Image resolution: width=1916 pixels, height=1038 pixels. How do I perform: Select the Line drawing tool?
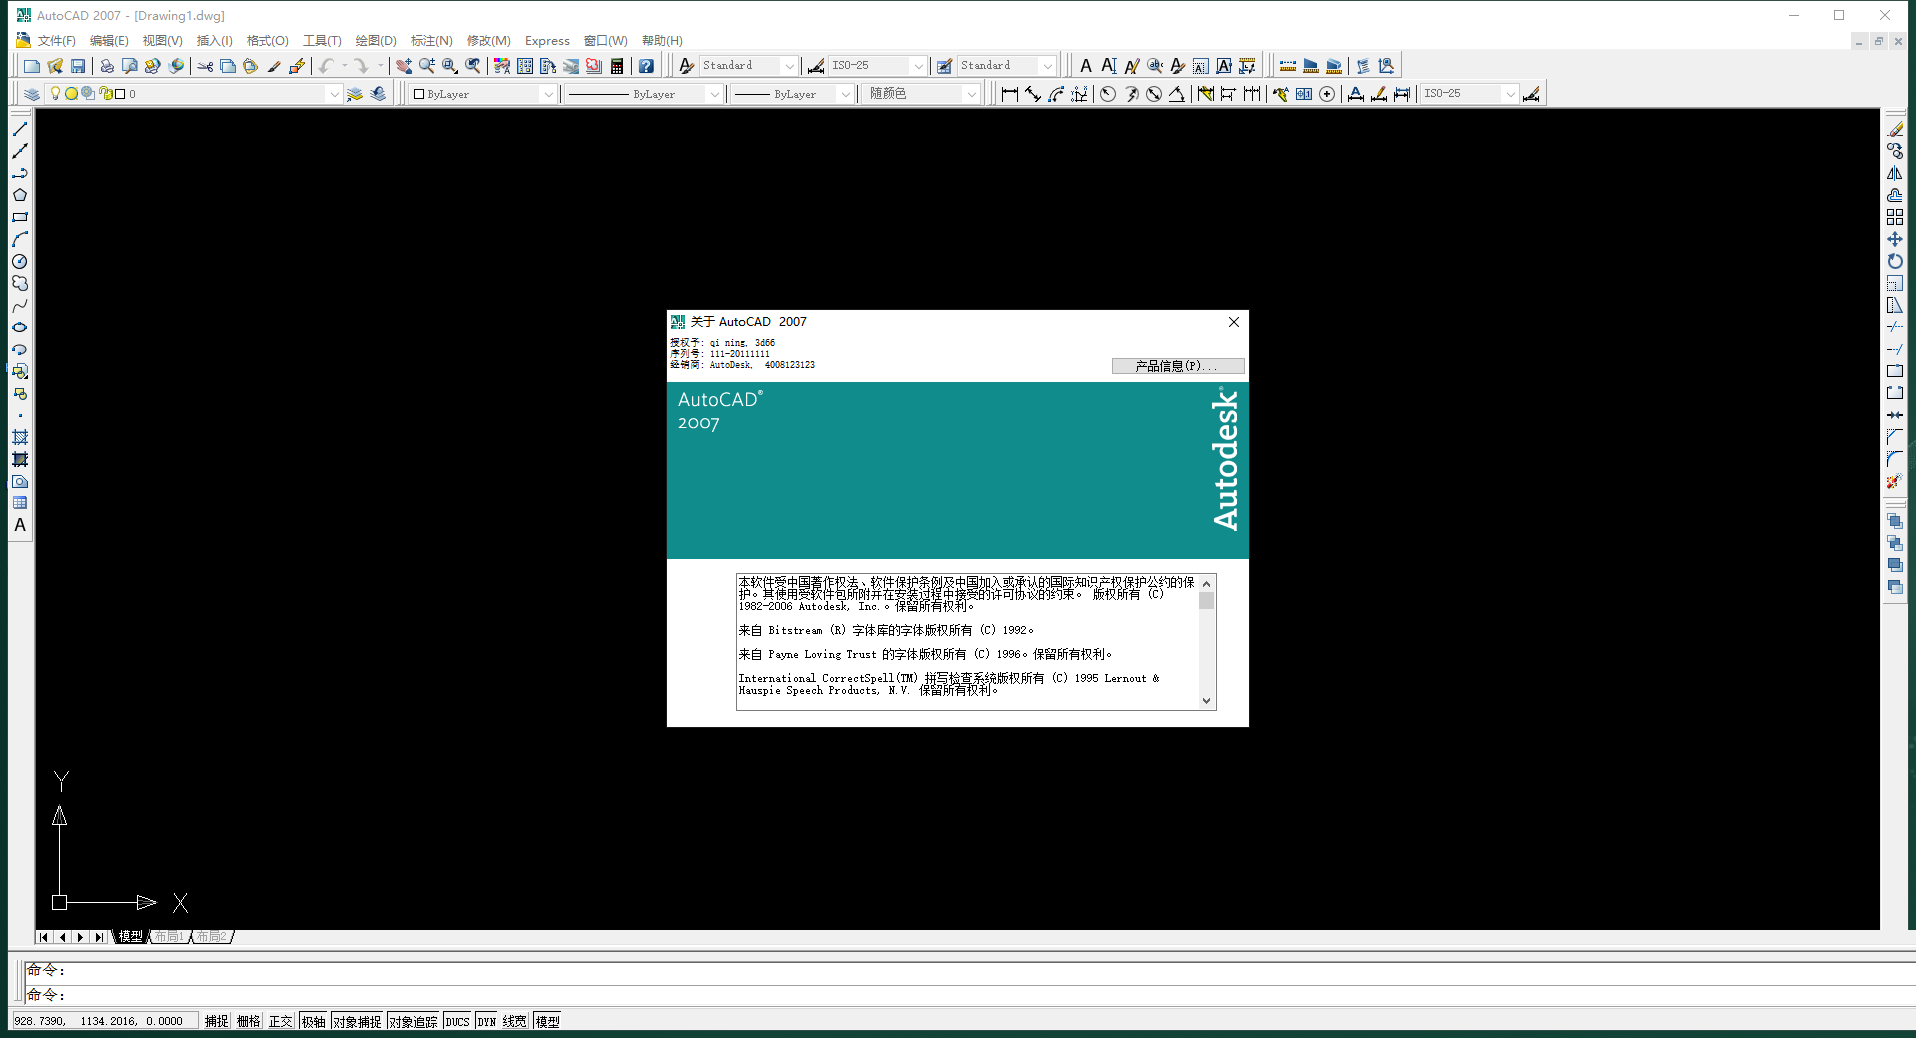pos(19,129)
